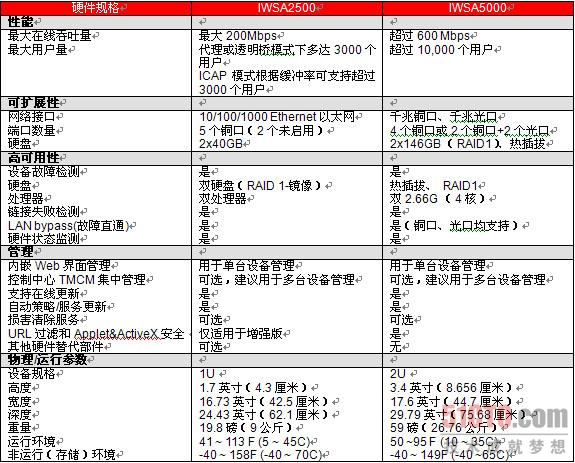Screen dimensions: 575x463
Task: Click 千兆铜口、千兆光口 text
Action: coord(443,117)
